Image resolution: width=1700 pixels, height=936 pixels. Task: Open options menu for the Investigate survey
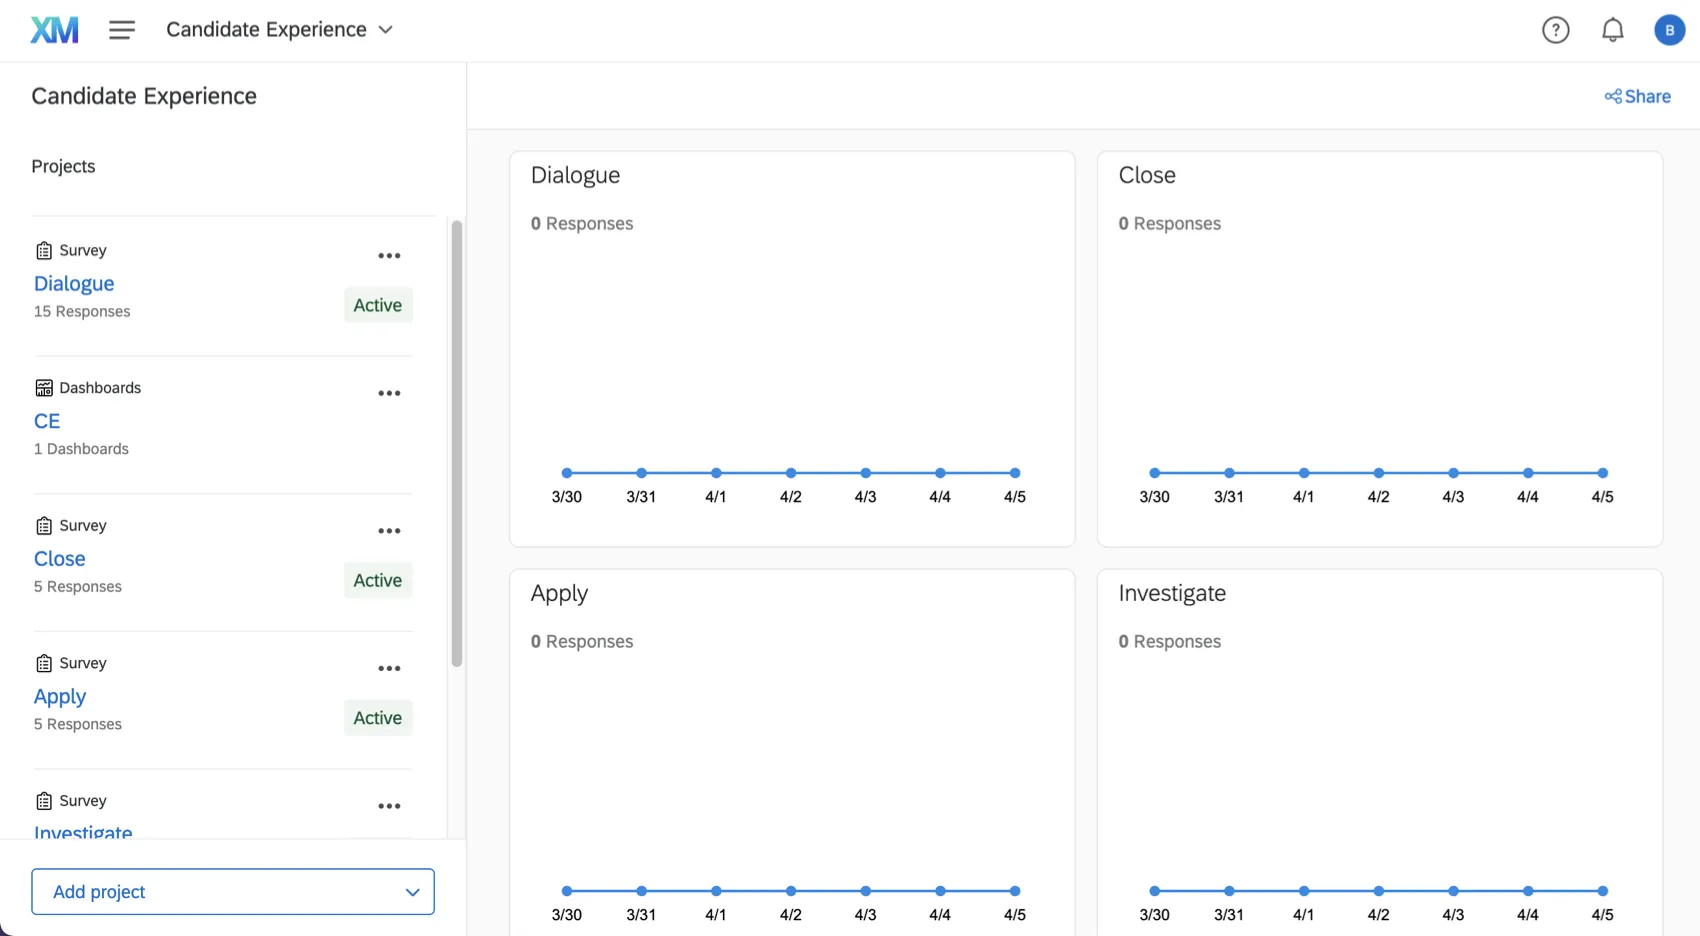[389, 805]
